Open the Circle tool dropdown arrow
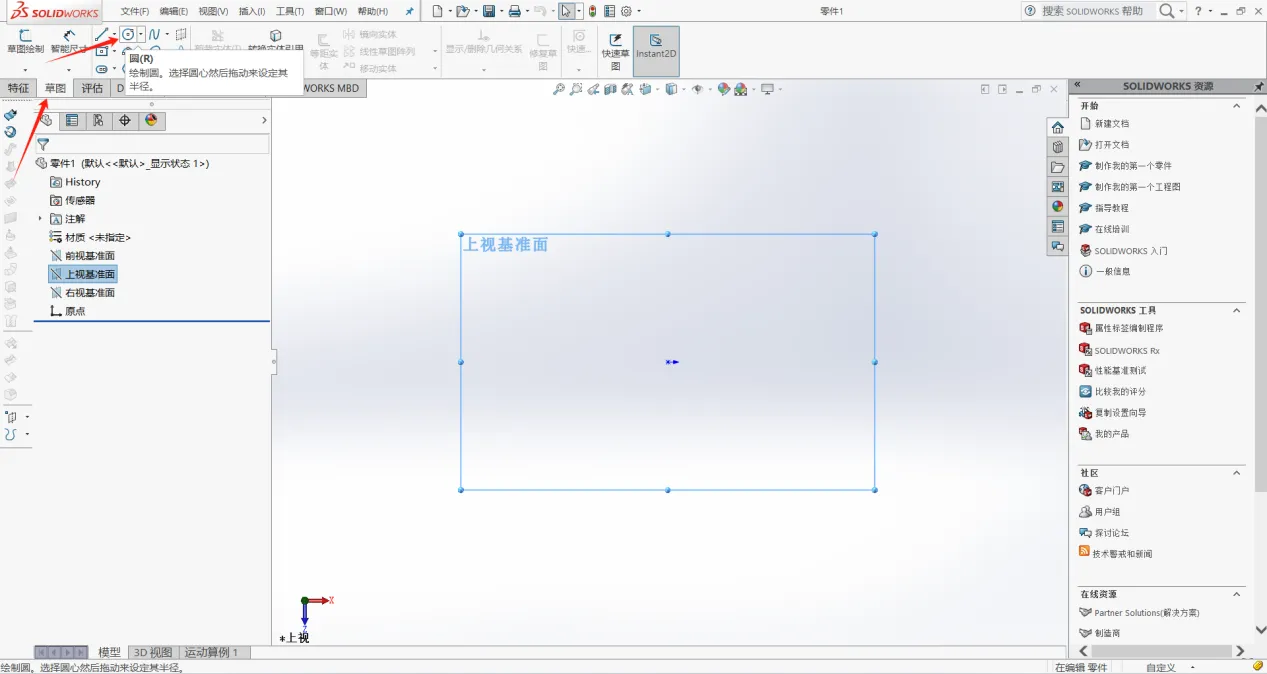1267x674 pixels. 141,35
